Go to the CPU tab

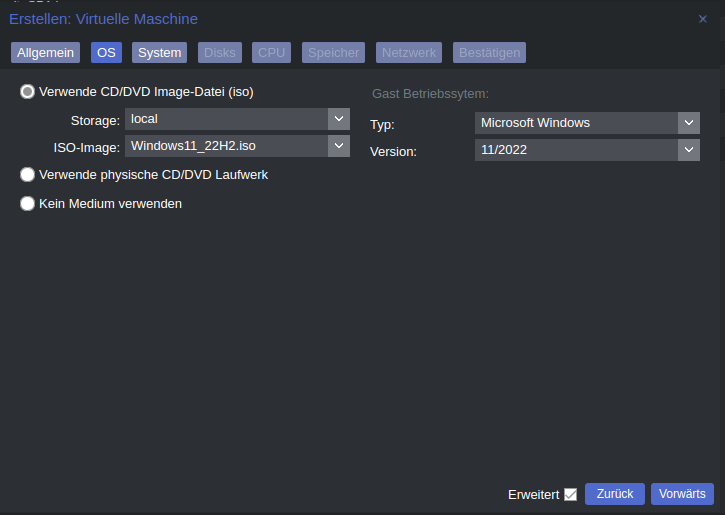[x=271, y=53]
